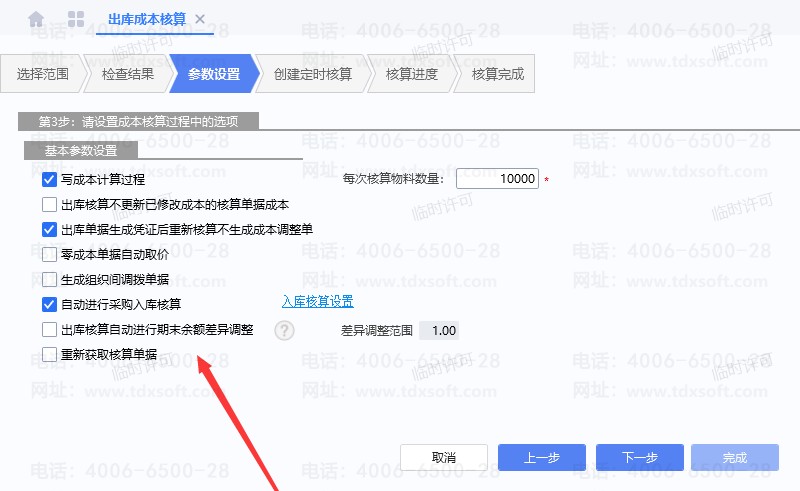The height and width of the screenshot is (491, 800).
Task: Select the 核算完成 step
Action: [497, 74]
